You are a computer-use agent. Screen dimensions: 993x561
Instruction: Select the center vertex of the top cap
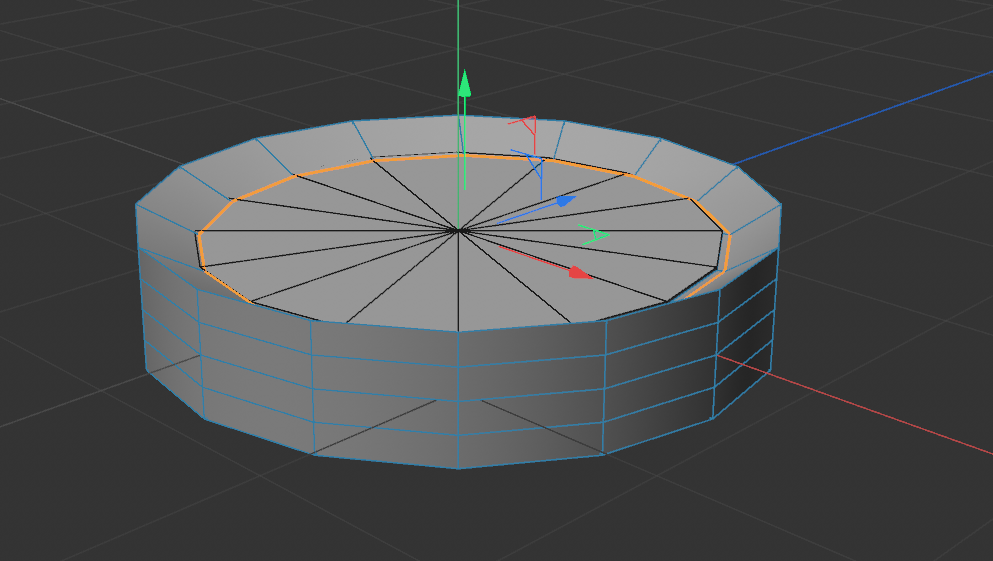pyautogui.click(x=458, y=230)
